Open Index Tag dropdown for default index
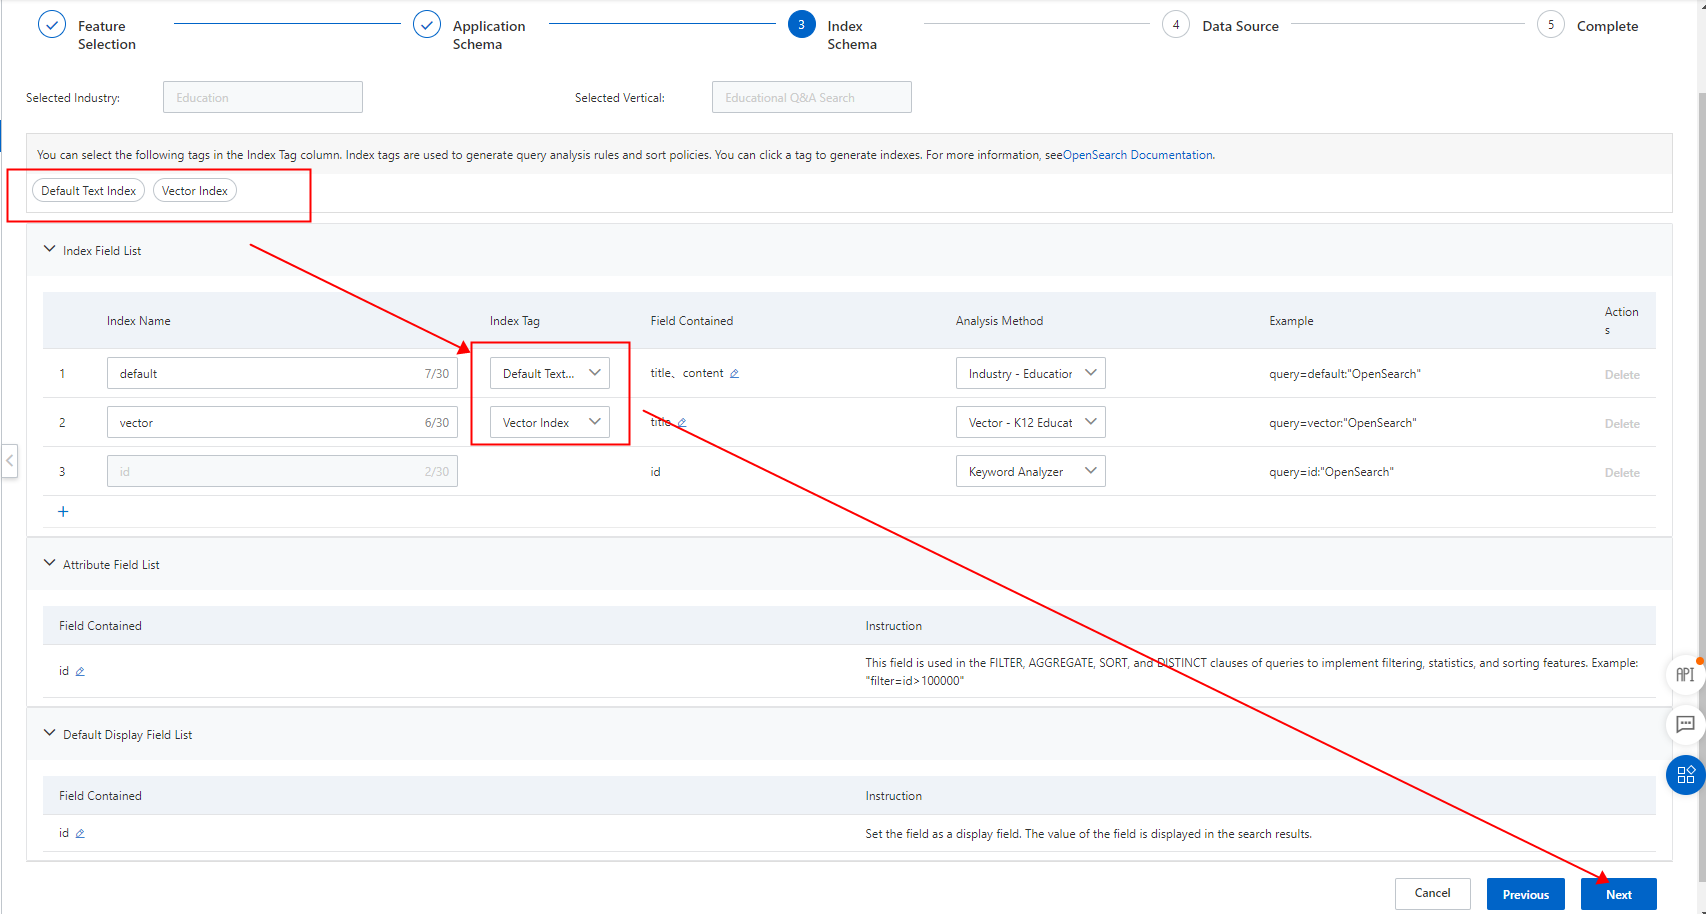1706x914 pixels. click(550, 373)
